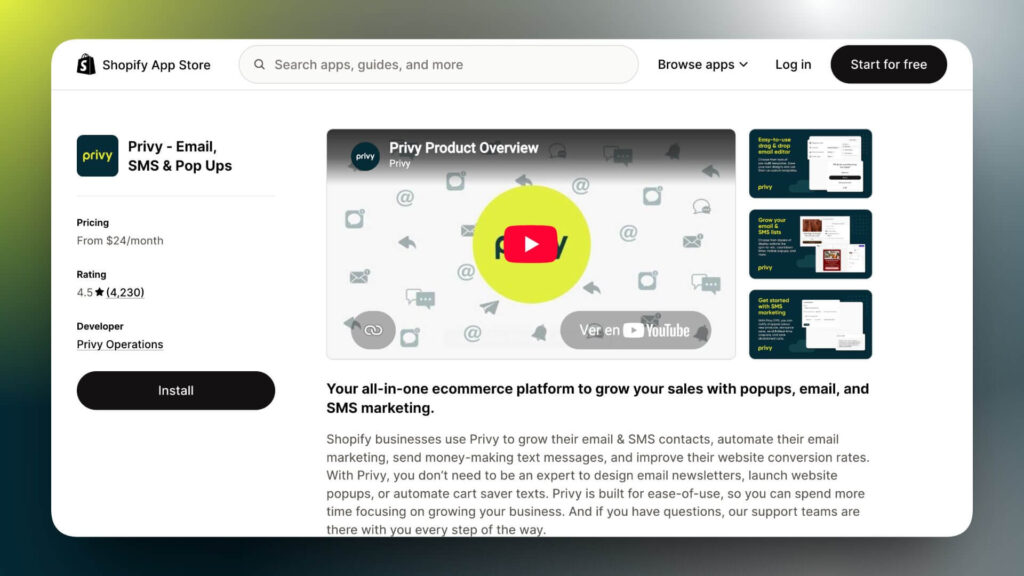Click the Start for free button
Image resolution: width=1024 pixels, height=576 pixels.
888,64
